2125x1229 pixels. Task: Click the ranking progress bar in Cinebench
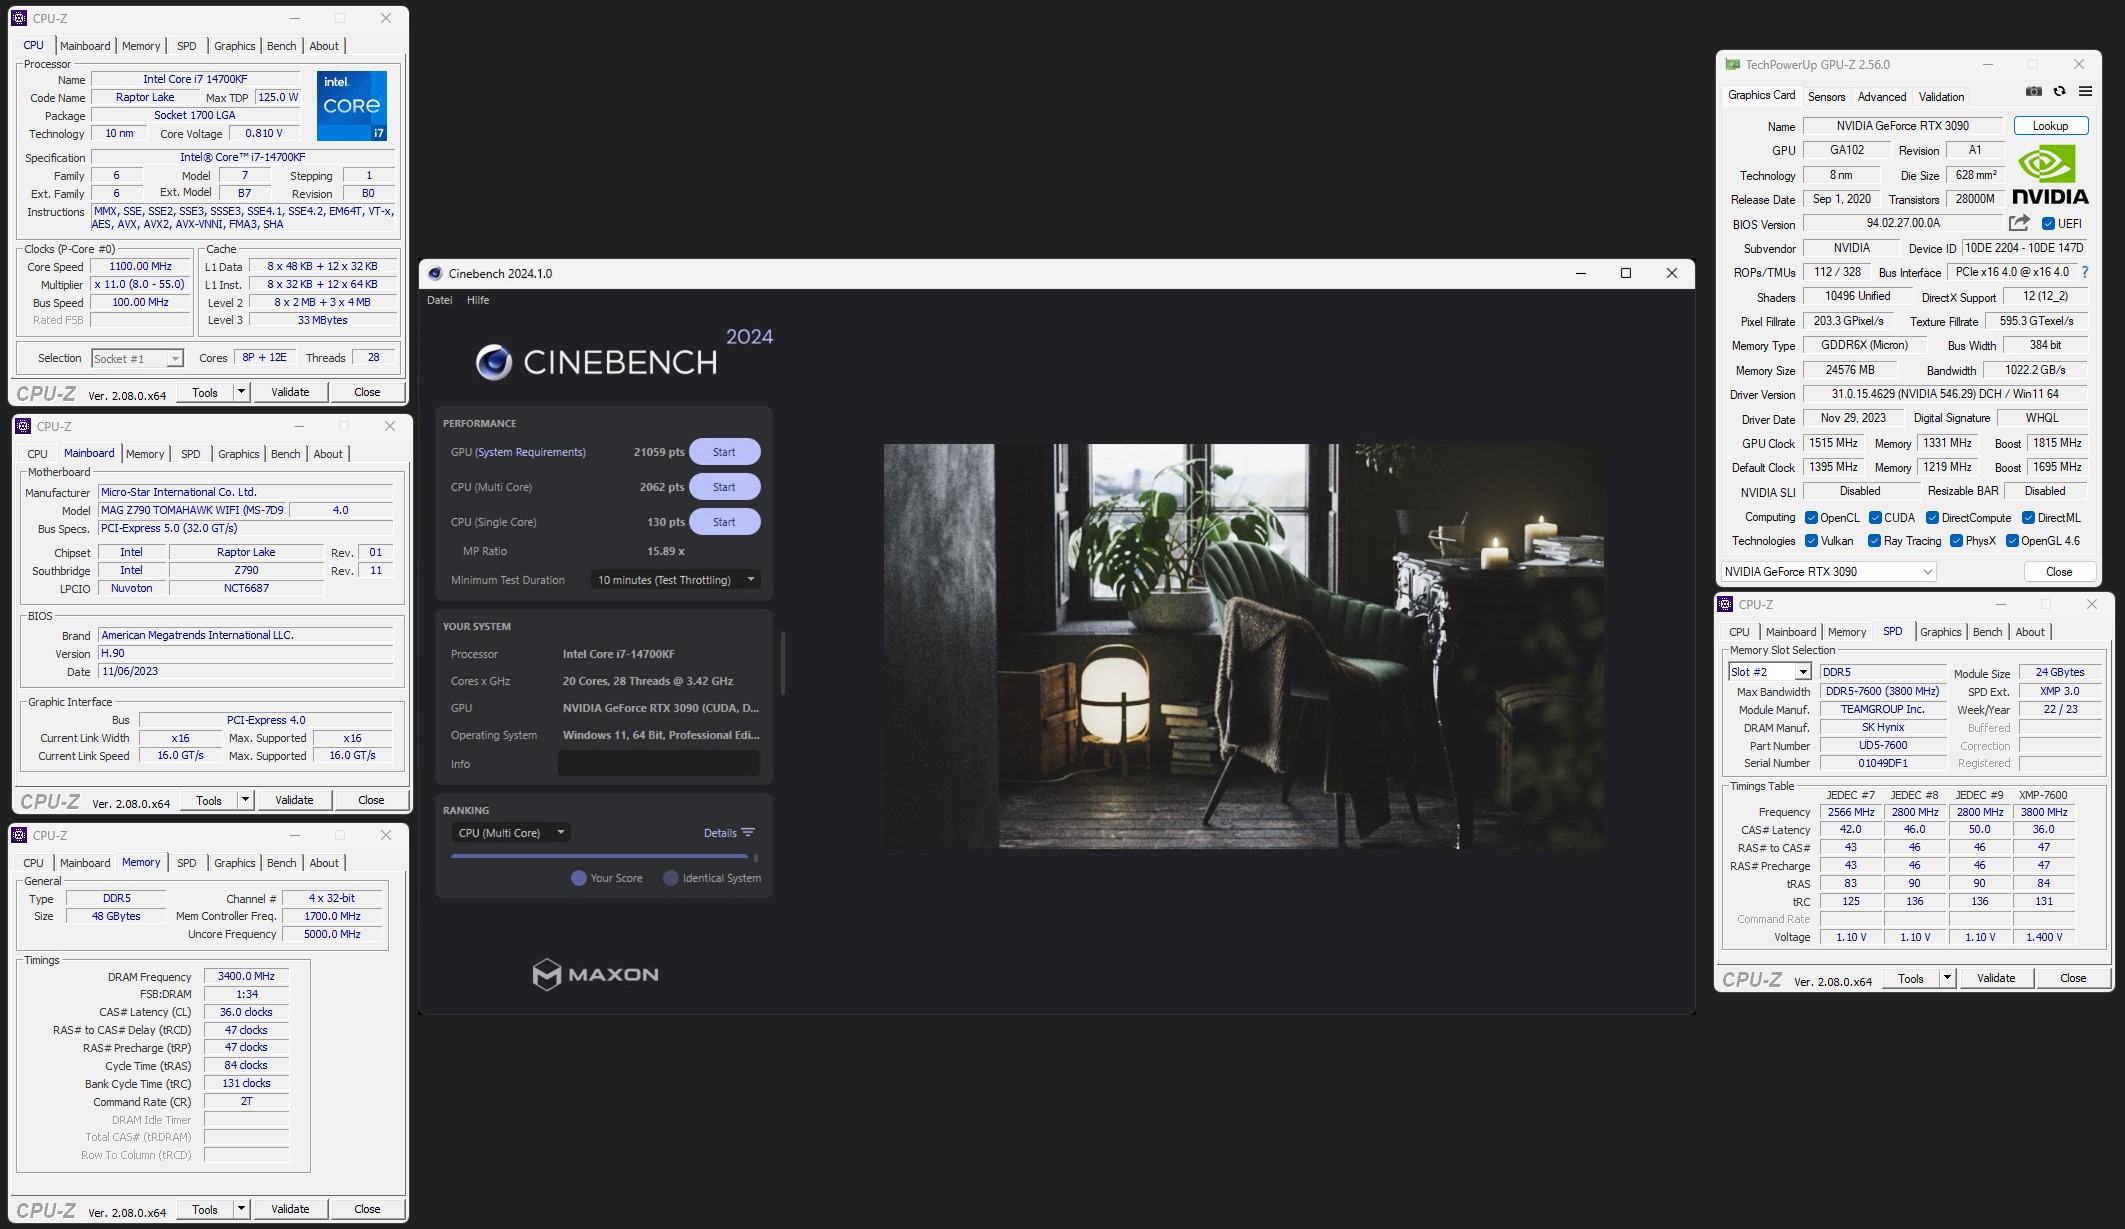599,856
